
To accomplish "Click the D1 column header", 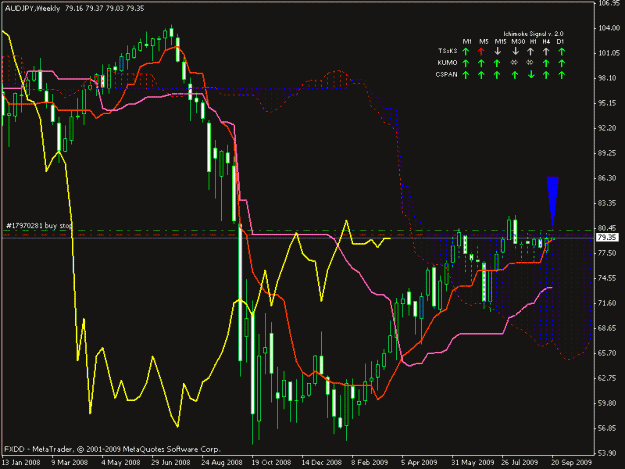I will 560,41.
